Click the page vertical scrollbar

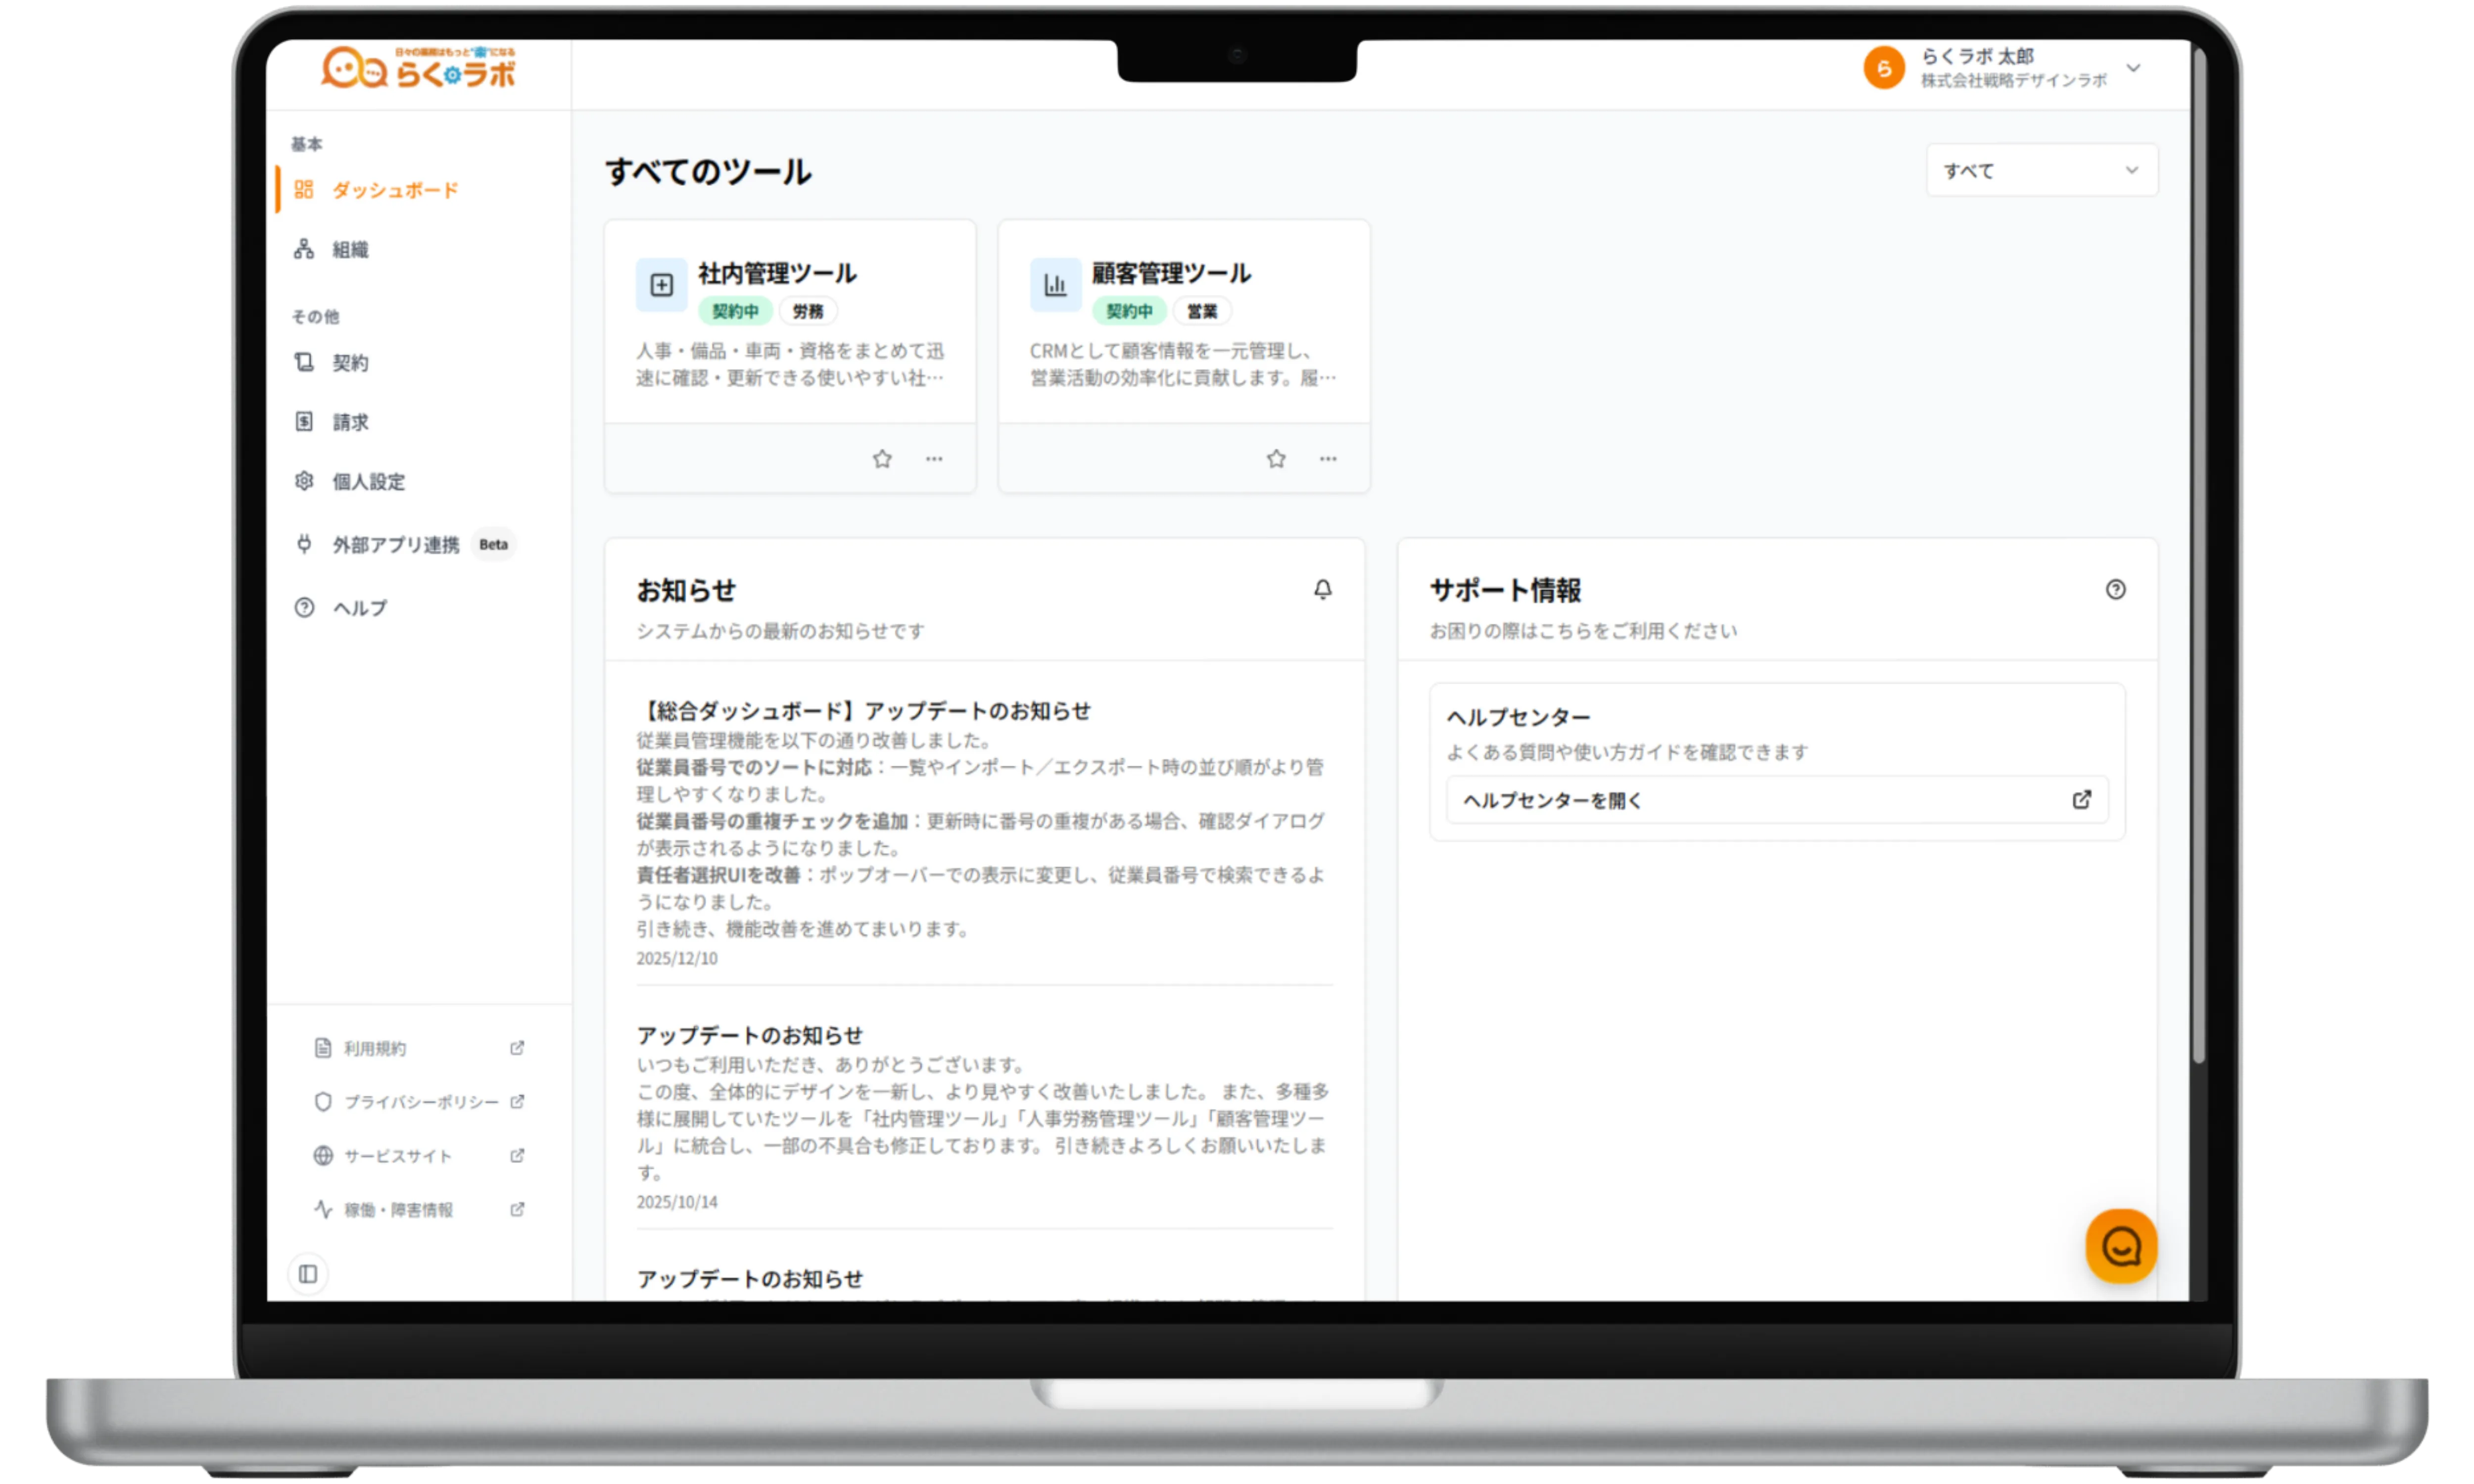2199,556
